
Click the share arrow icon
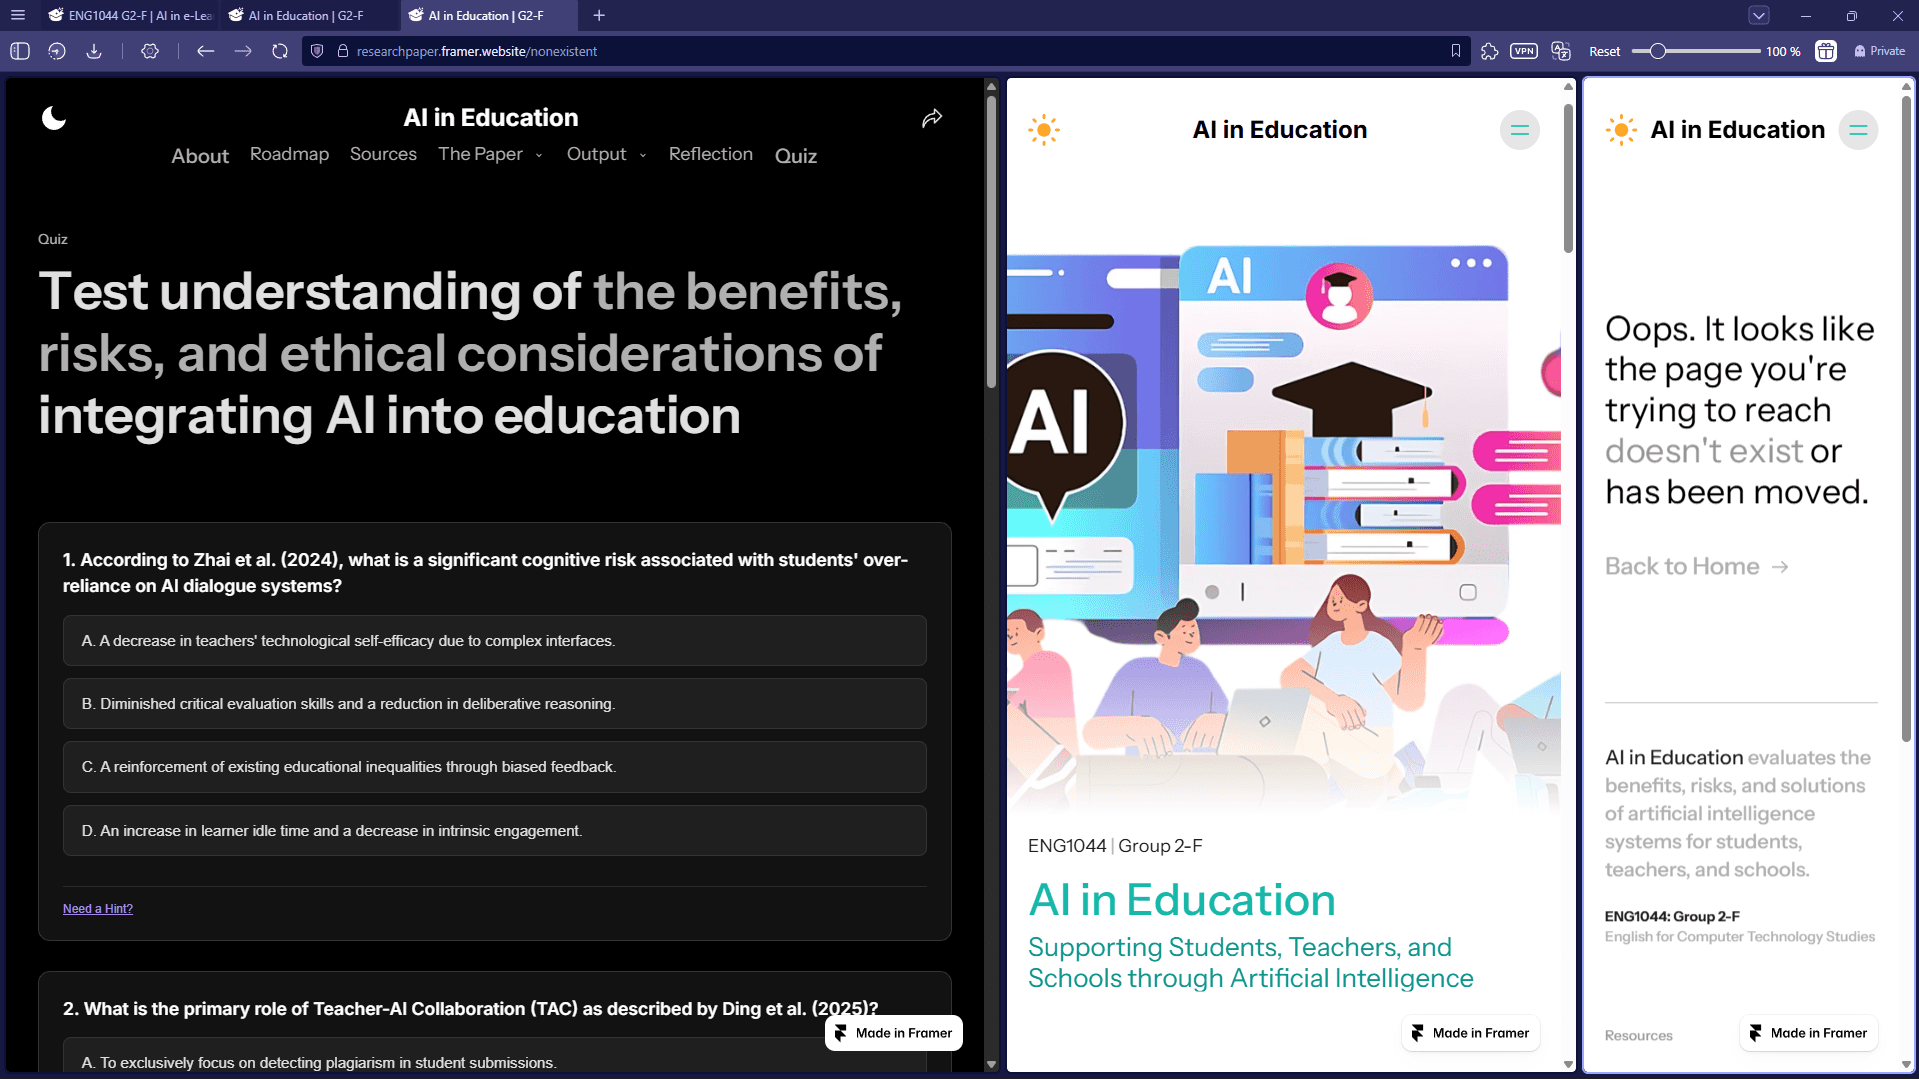click(932, 118)
